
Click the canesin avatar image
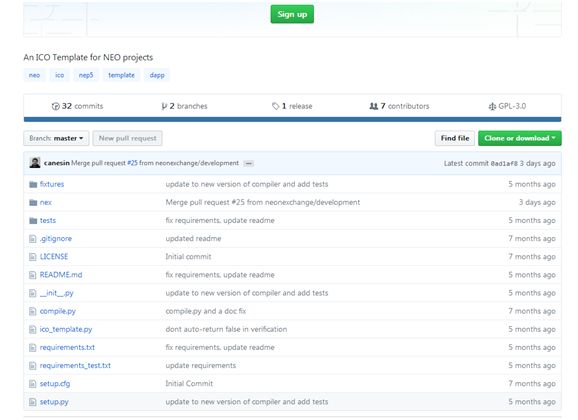[35, 163]
